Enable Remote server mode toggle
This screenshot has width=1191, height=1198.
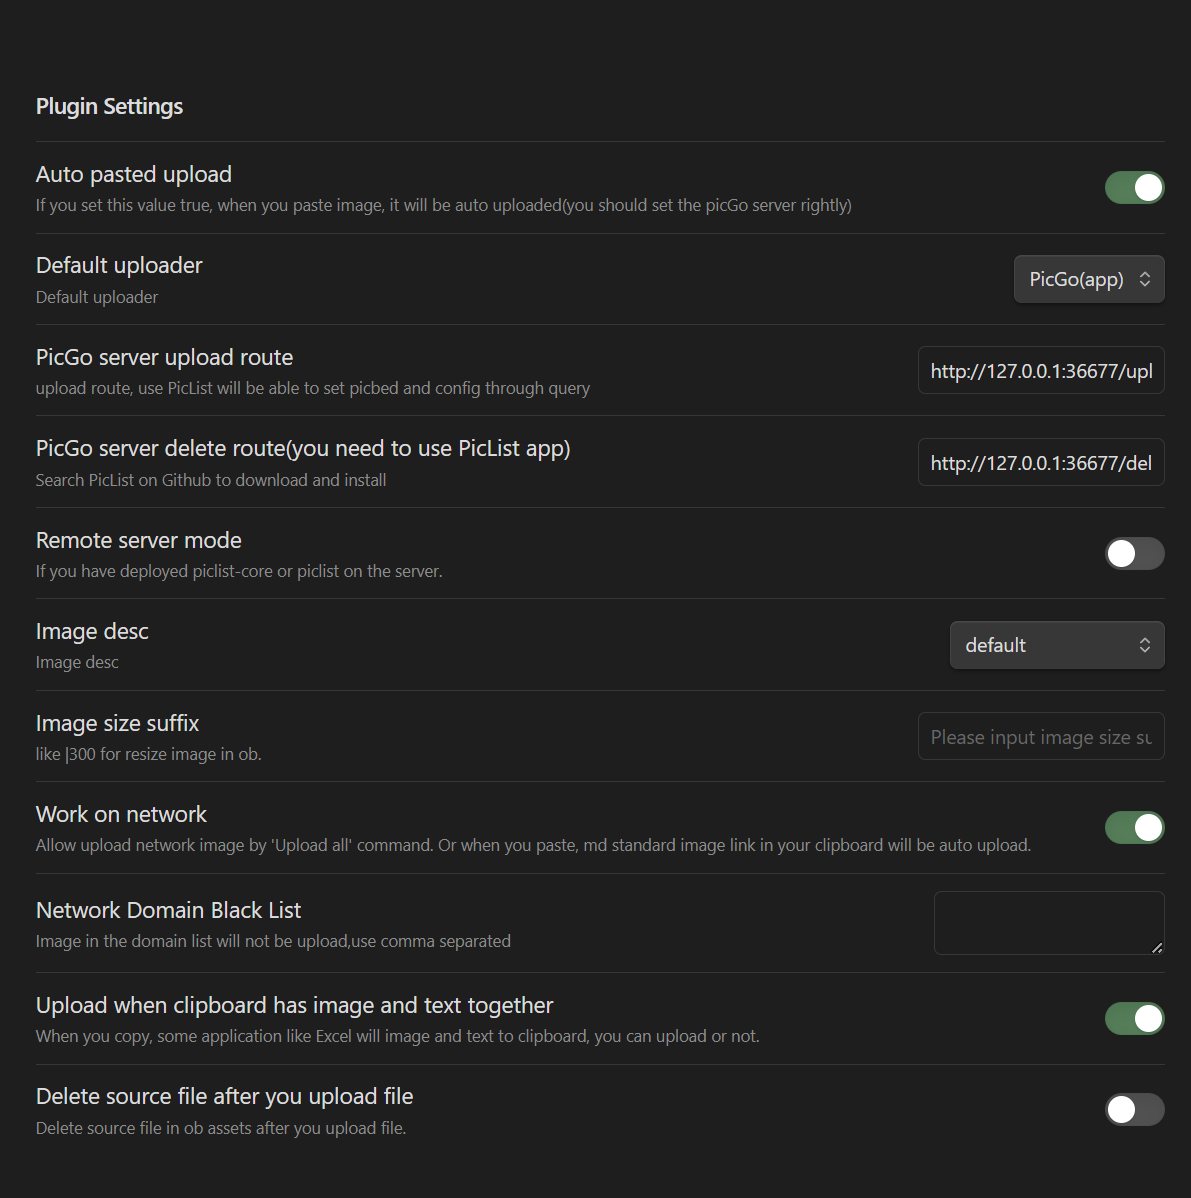point(1134,553)
